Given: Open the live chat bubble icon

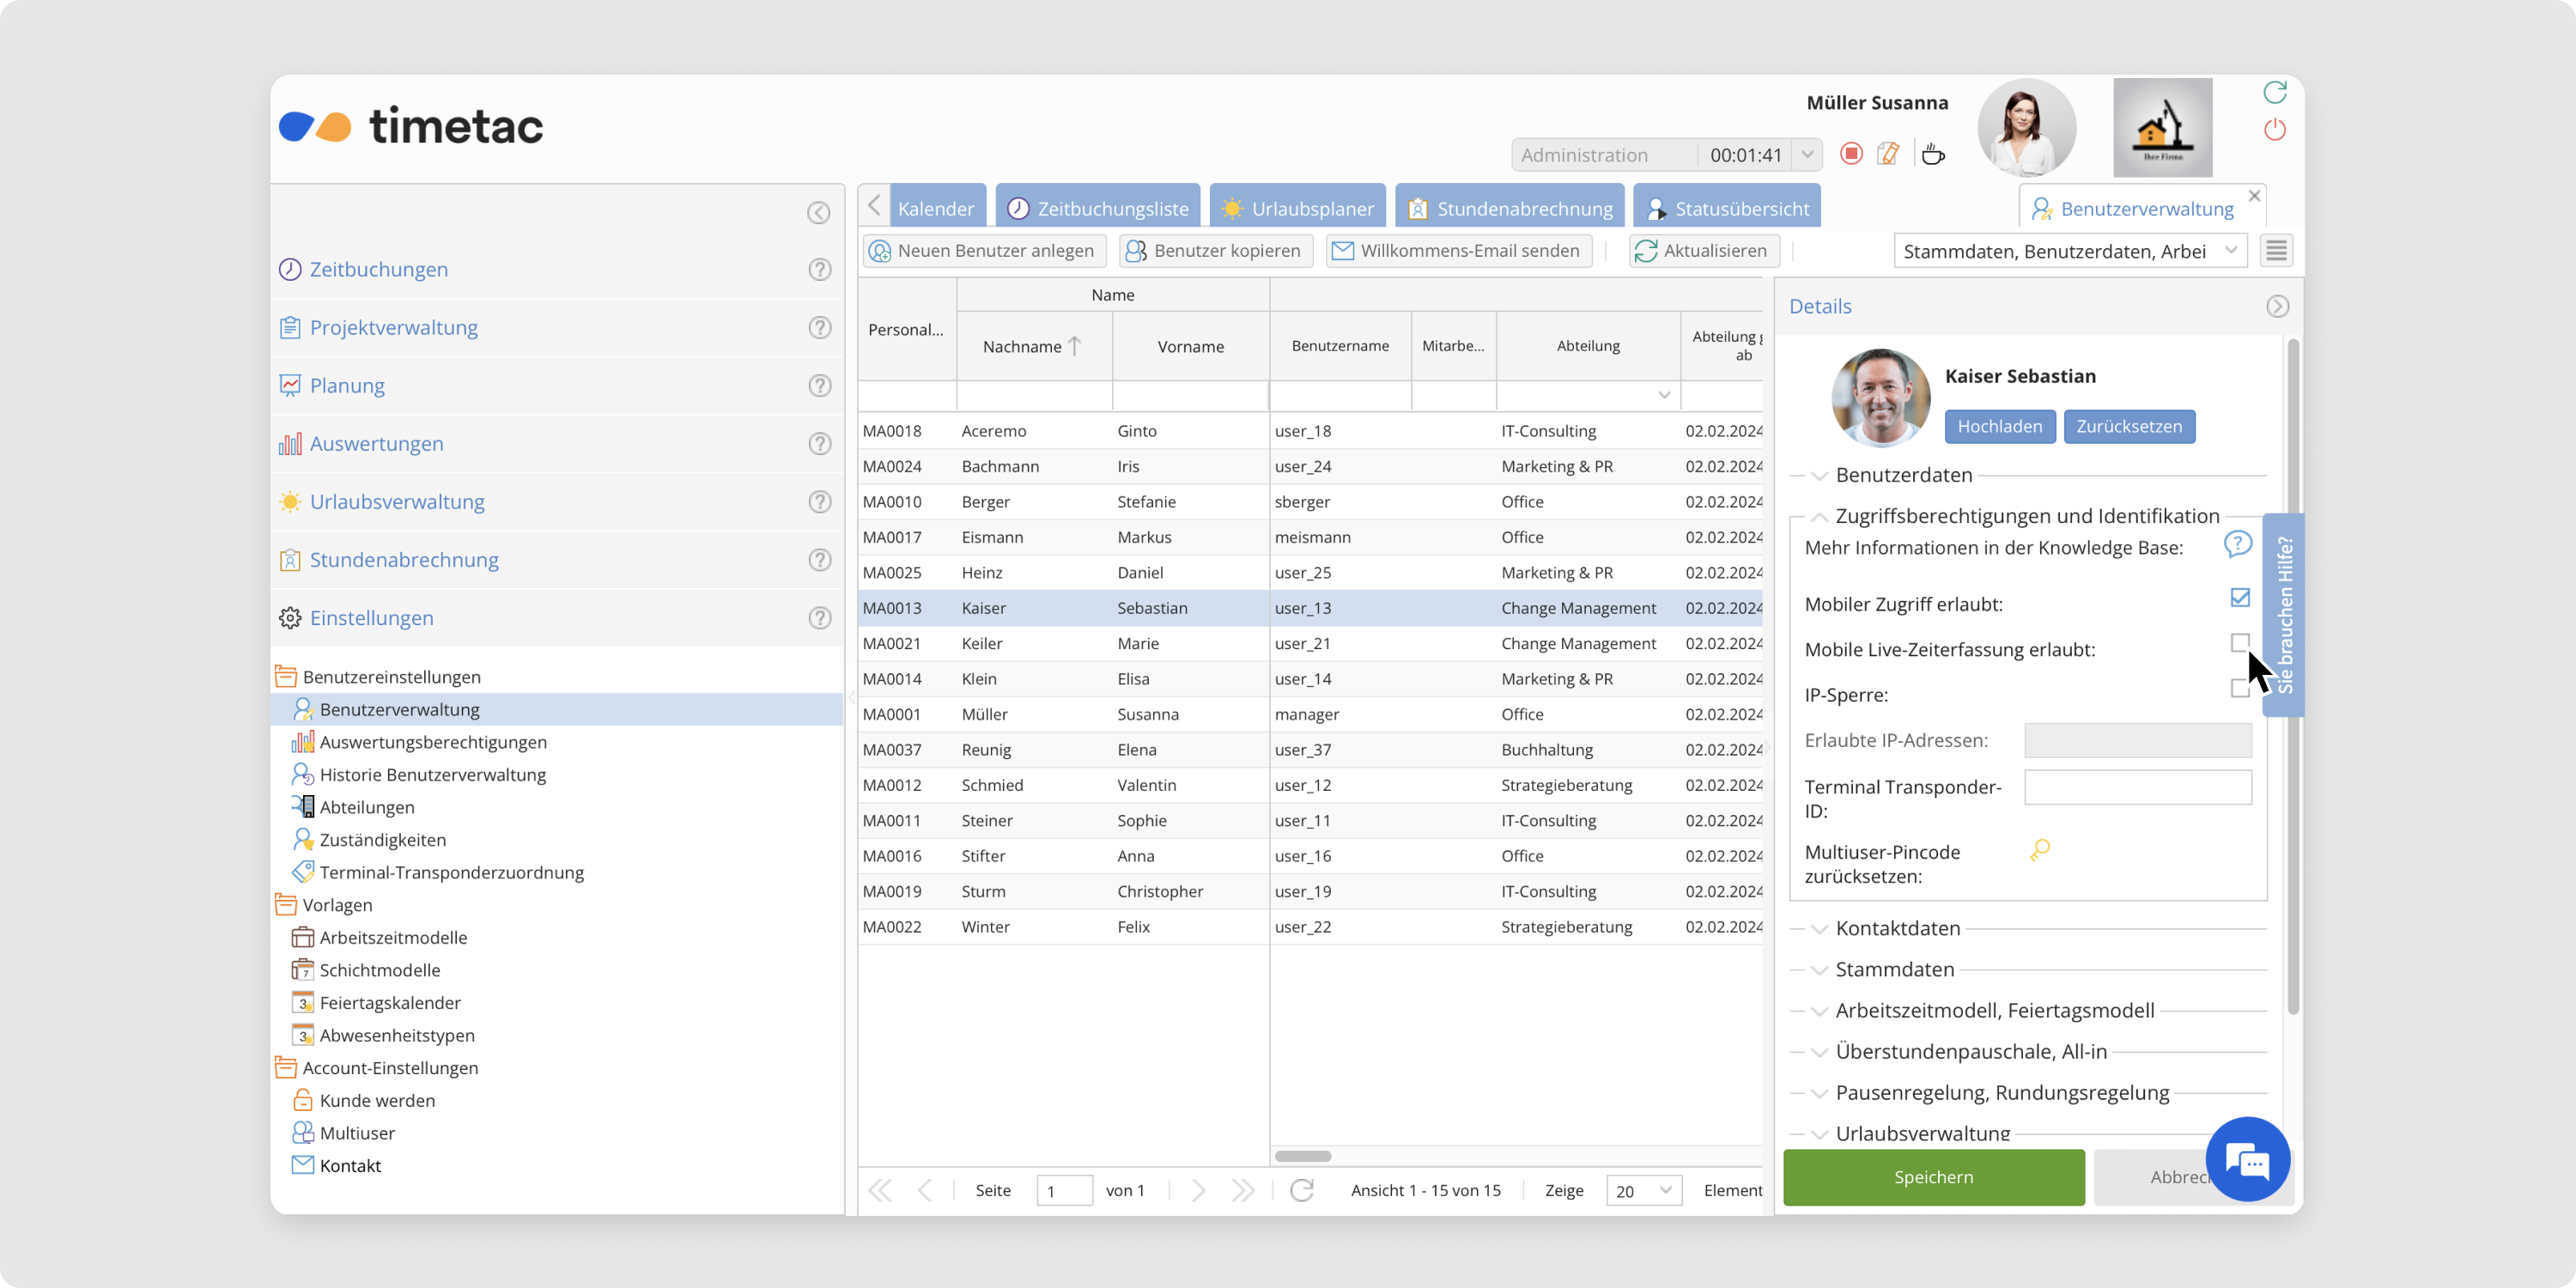Looking at the screenshot, I should (2248, 1160).
